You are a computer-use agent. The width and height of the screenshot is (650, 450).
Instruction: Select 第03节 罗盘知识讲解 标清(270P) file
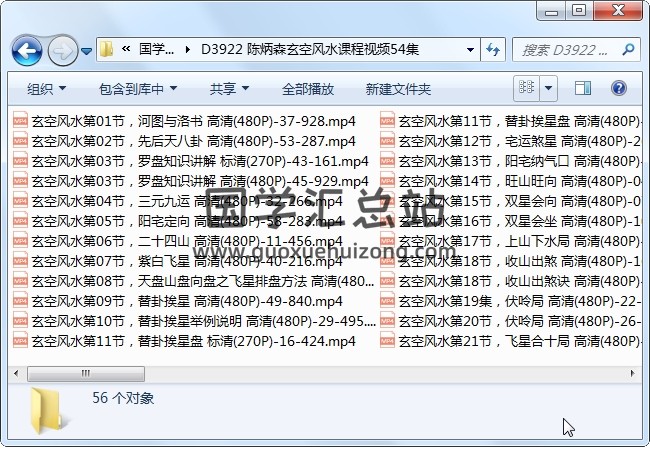(191, 161)
